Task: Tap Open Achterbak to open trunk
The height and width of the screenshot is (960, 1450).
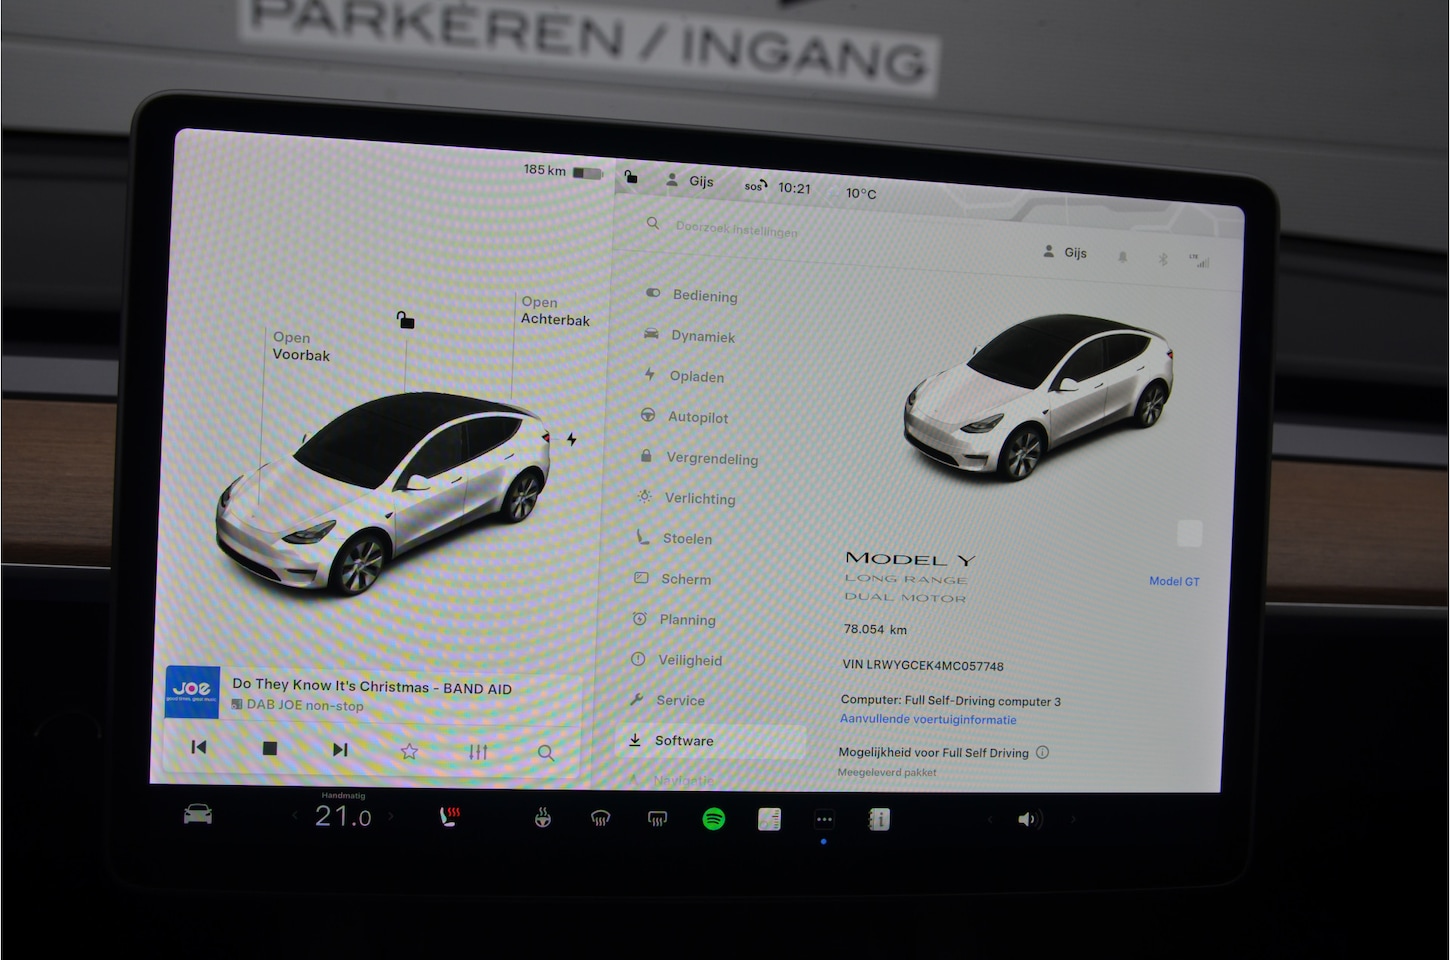Action: (x=554, y=311)
